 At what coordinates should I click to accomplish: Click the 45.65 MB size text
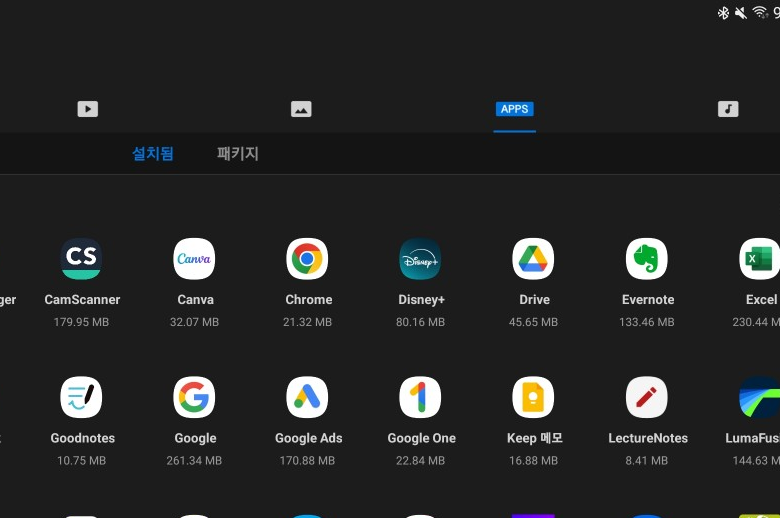click(x=533, y=322)
